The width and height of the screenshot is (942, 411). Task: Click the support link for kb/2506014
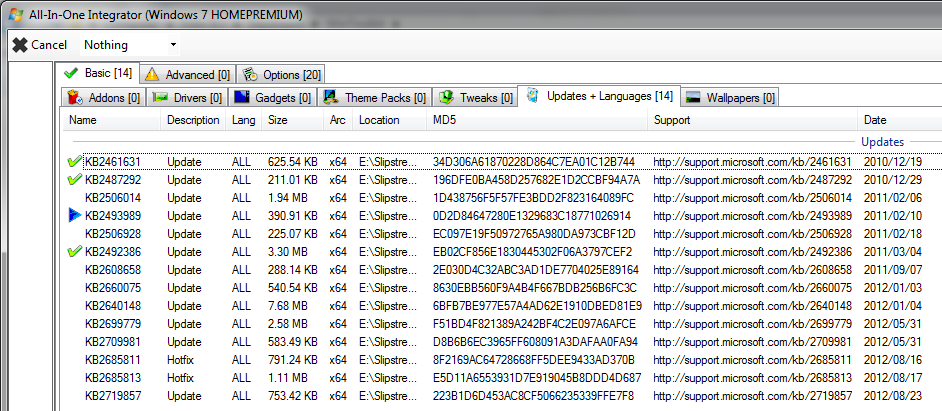point(752,198)
